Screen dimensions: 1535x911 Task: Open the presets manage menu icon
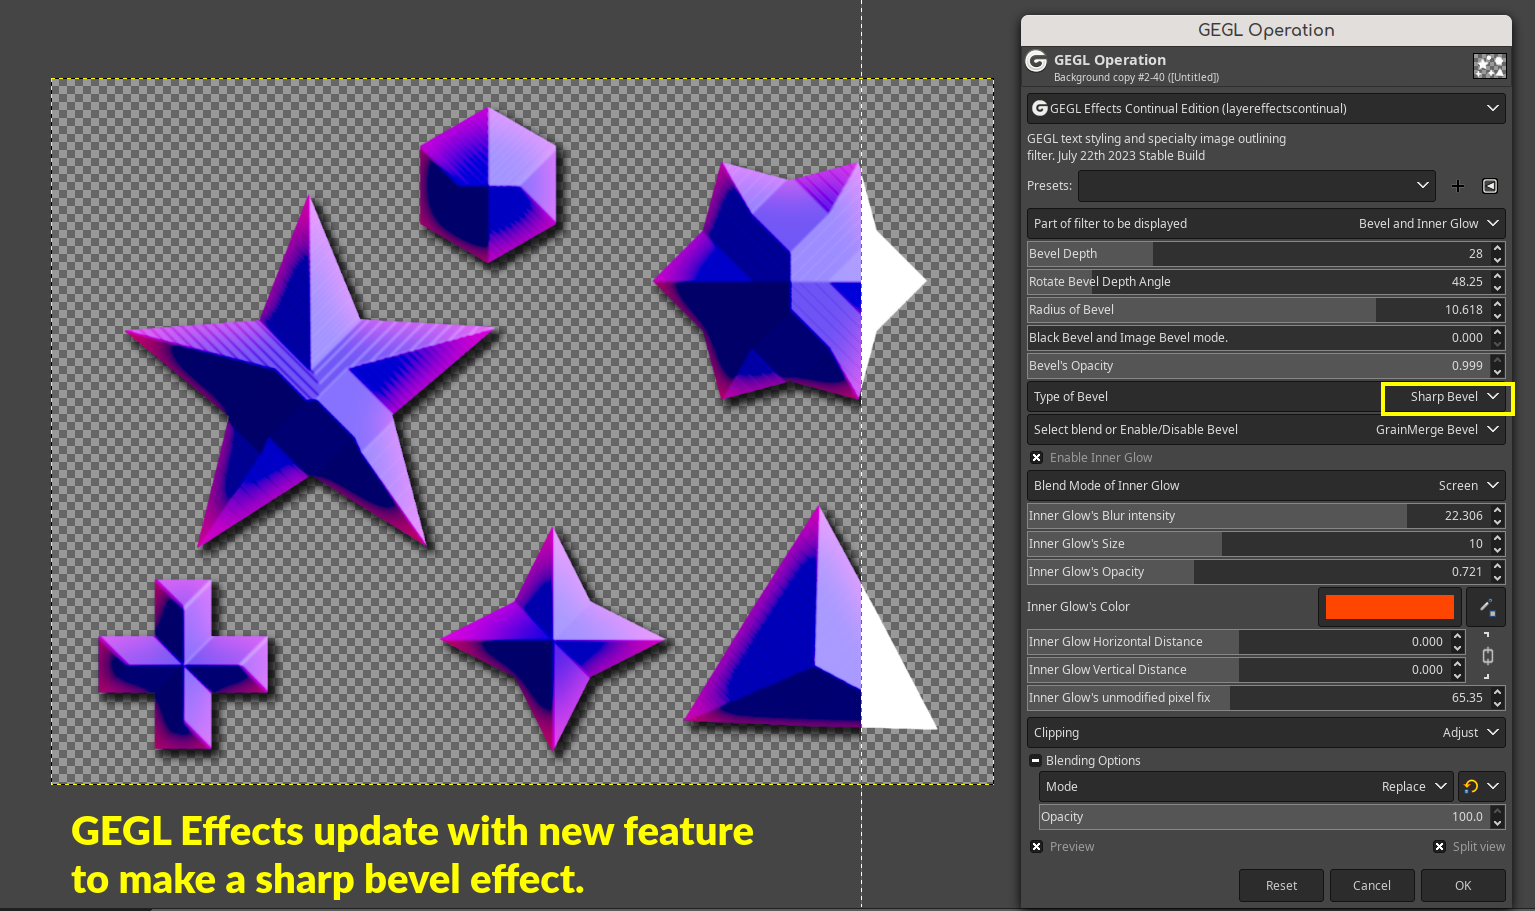pos(1490,186)
